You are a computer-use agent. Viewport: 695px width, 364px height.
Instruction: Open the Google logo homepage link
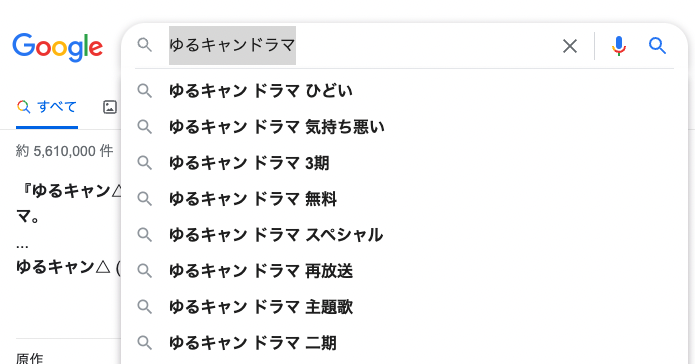[x=58, y=47]
